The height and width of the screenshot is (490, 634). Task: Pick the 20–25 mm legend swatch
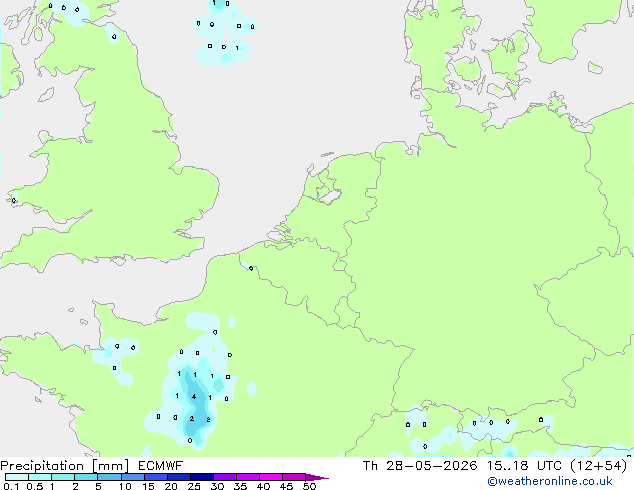pyautogui.click(x=179, y=477)
